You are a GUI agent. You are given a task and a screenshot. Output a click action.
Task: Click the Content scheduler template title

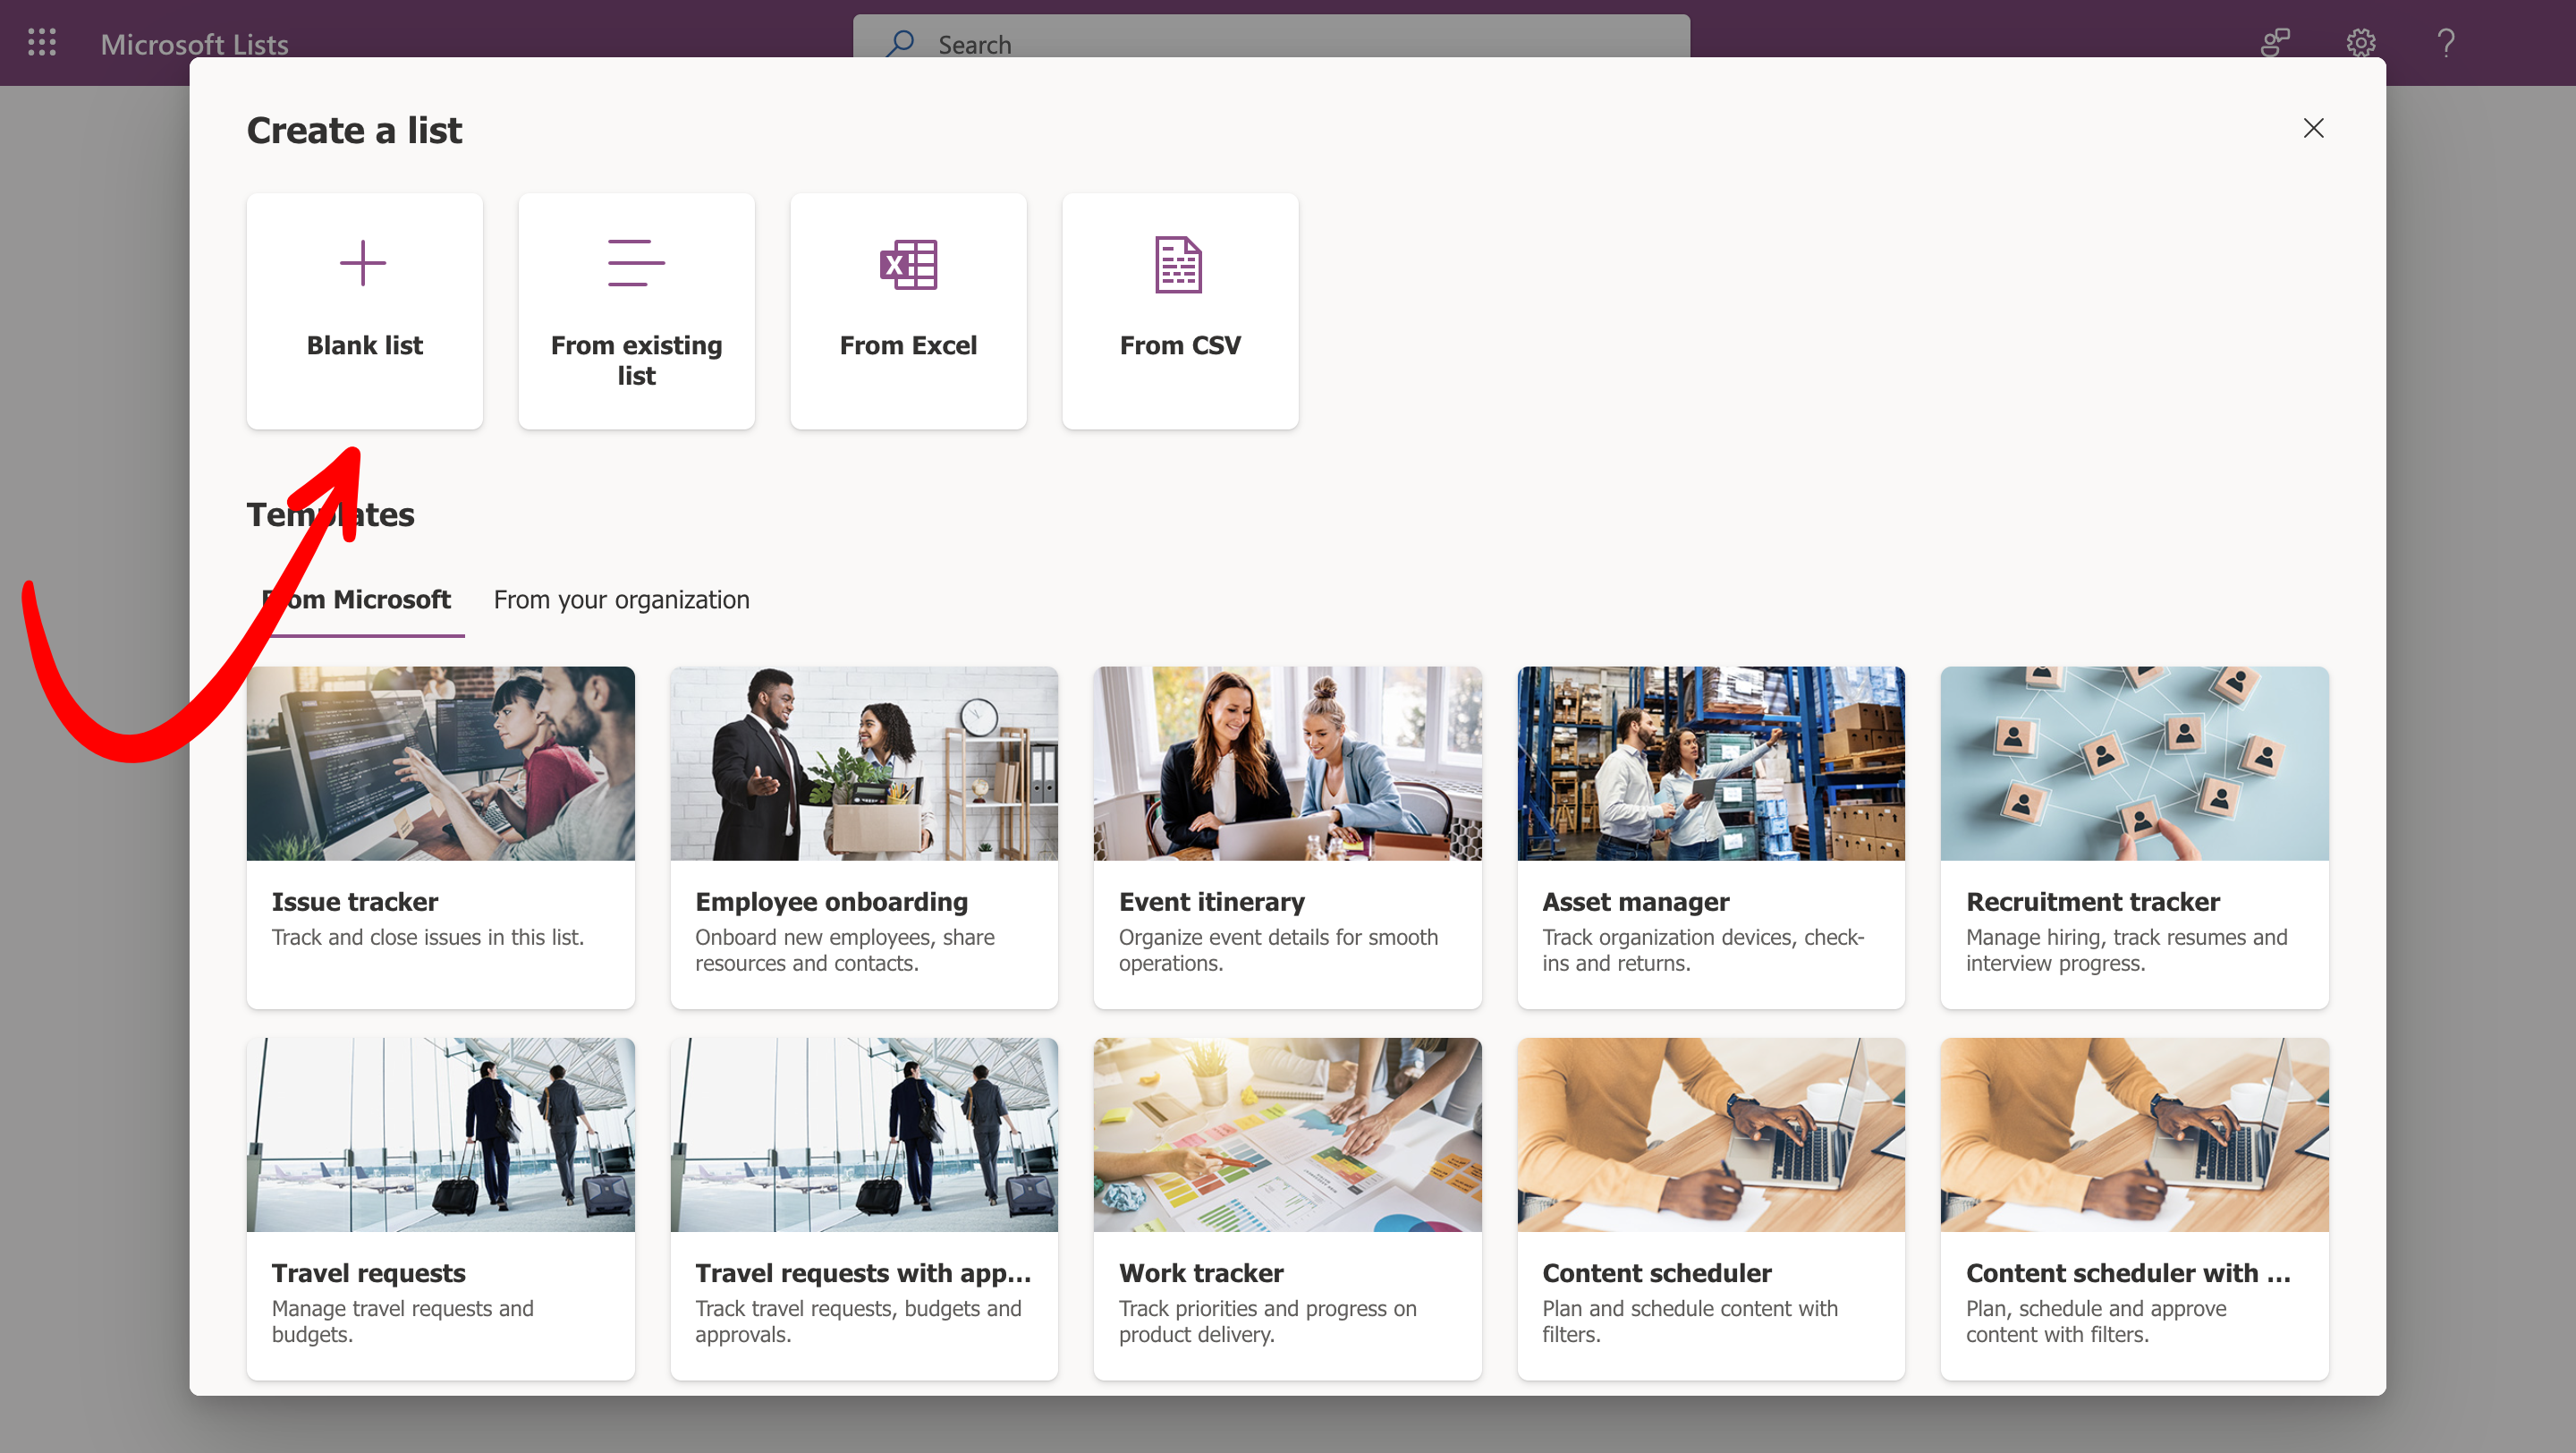tap(1656, 1273)
